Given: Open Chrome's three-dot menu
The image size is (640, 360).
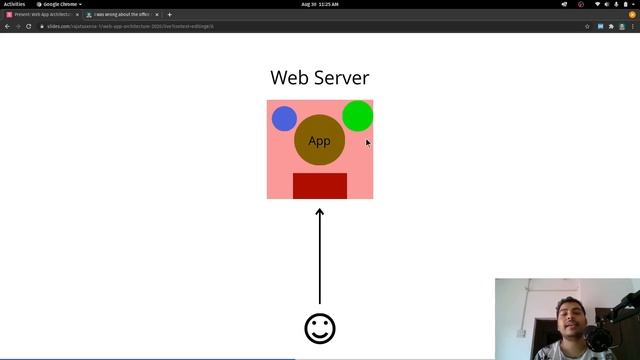Looking at the screenshot, I should (x=633, y=27).
